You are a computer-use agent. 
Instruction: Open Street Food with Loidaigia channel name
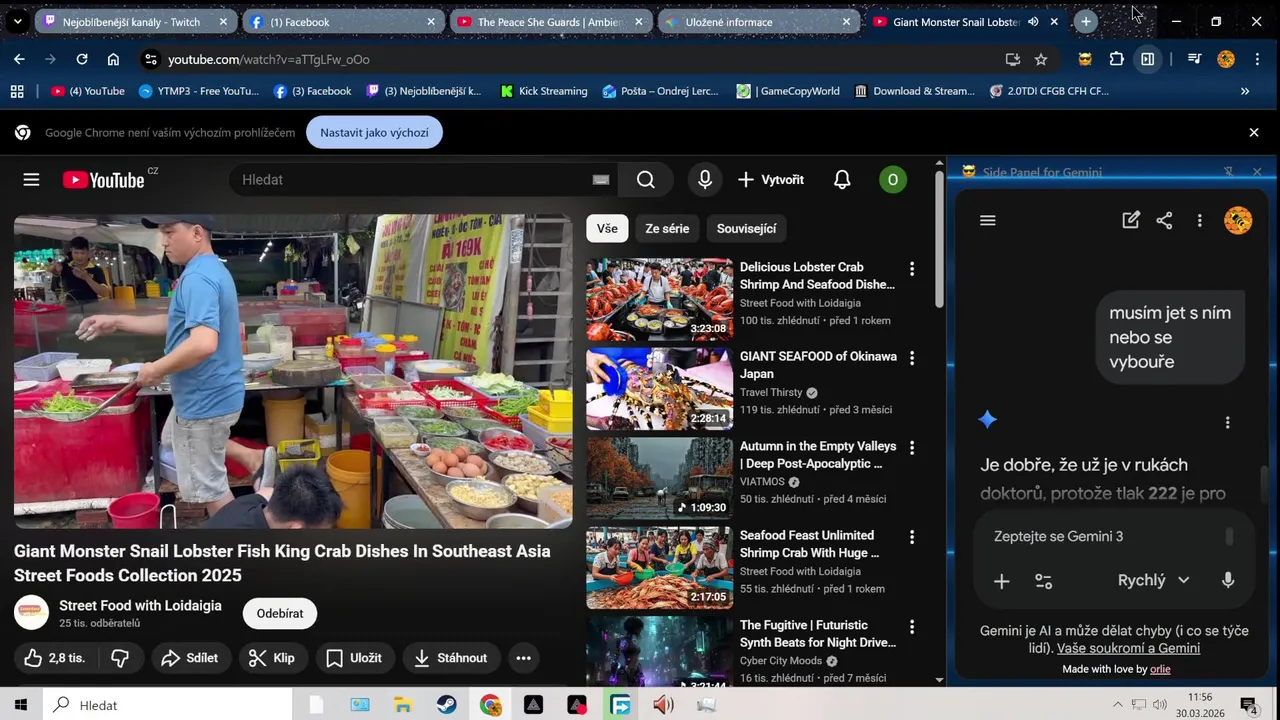140,606
